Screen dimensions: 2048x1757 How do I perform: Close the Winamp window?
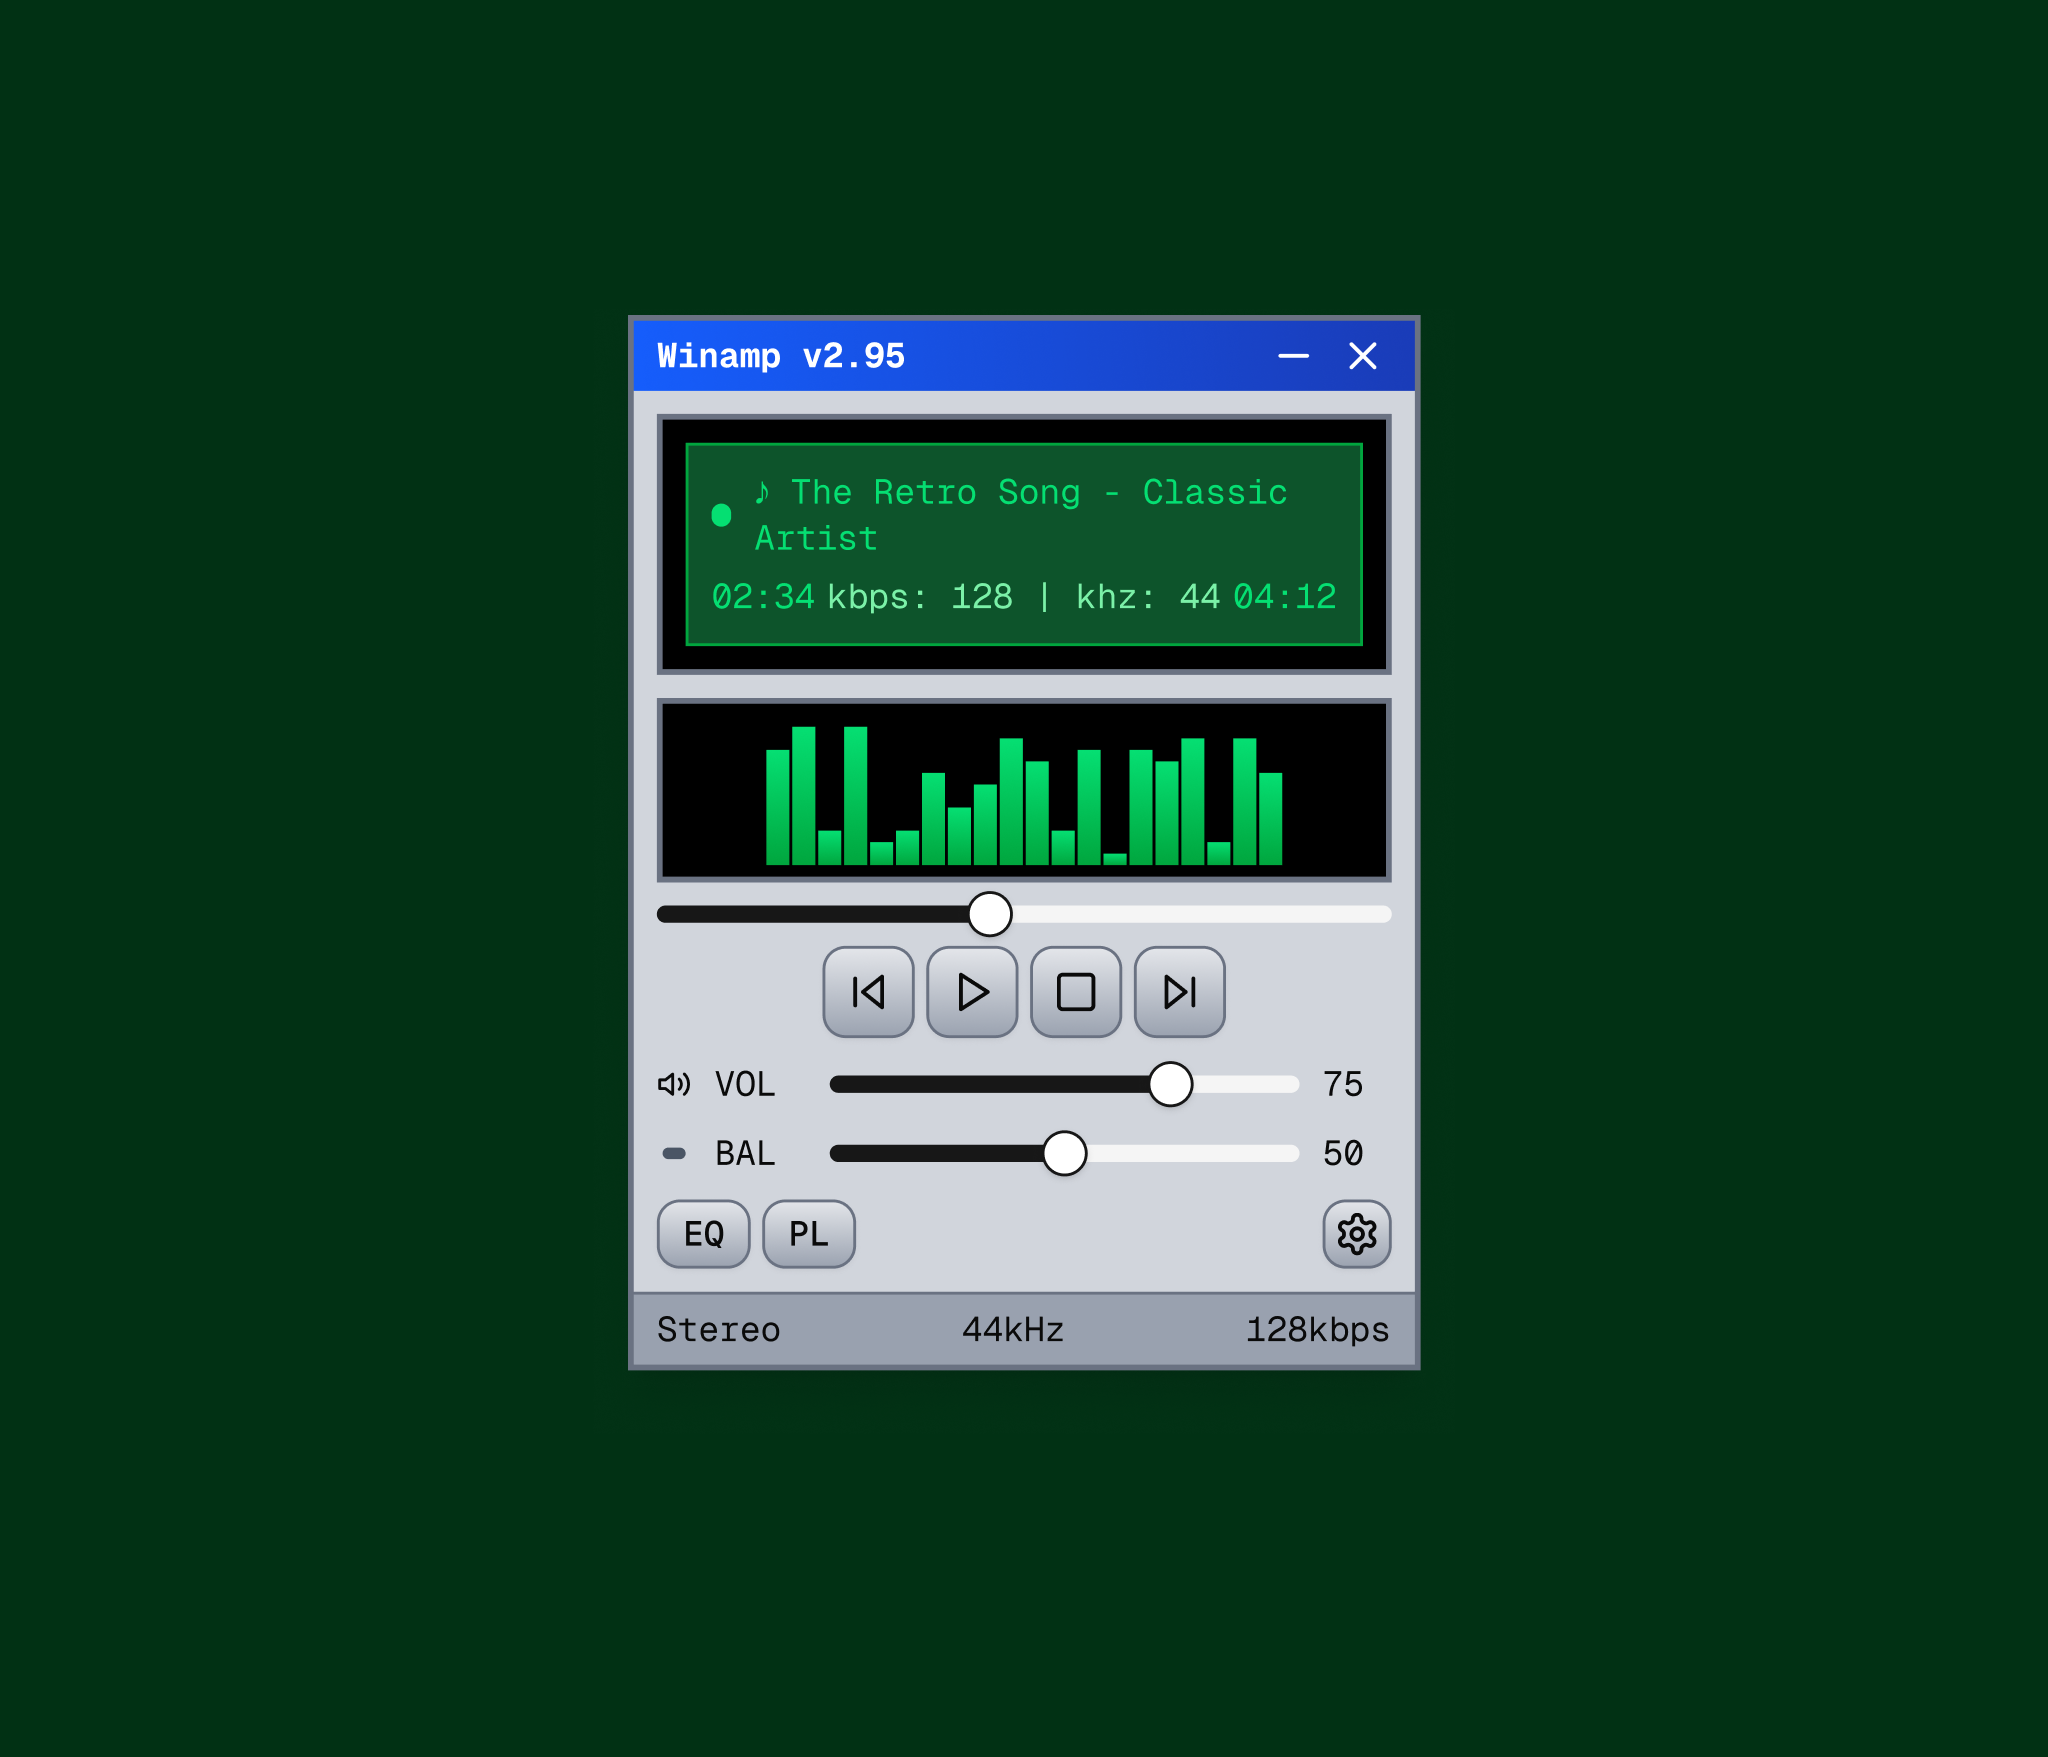[1362, 356]
